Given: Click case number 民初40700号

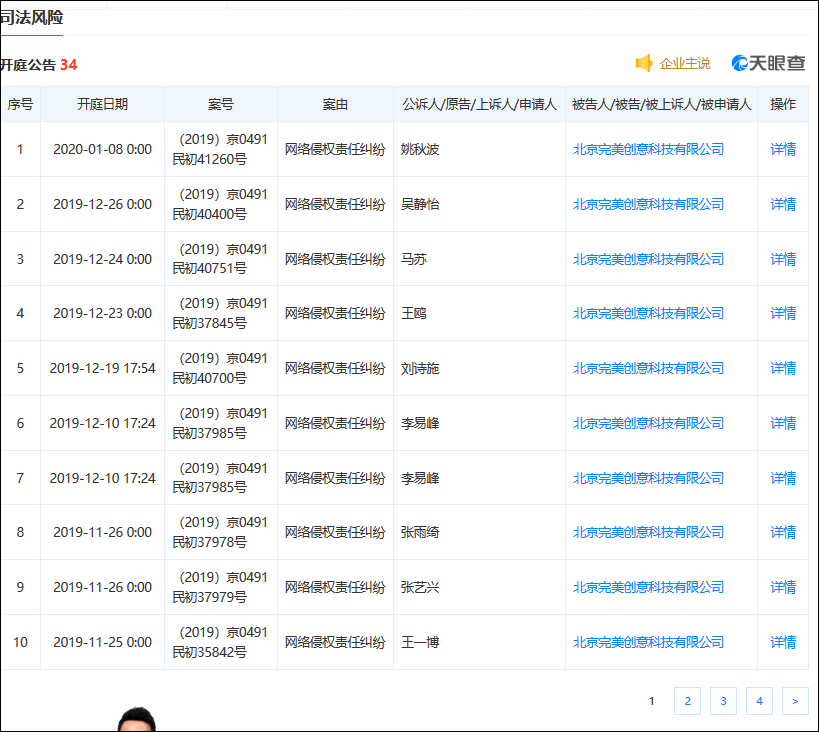Looking at the screenshot, I should pos(209,378).
